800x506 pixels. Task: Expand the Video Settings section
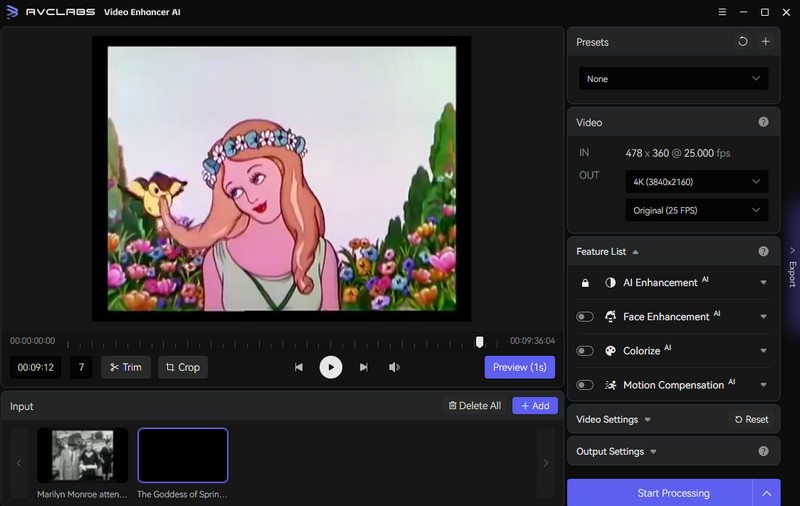click(647, 420)
